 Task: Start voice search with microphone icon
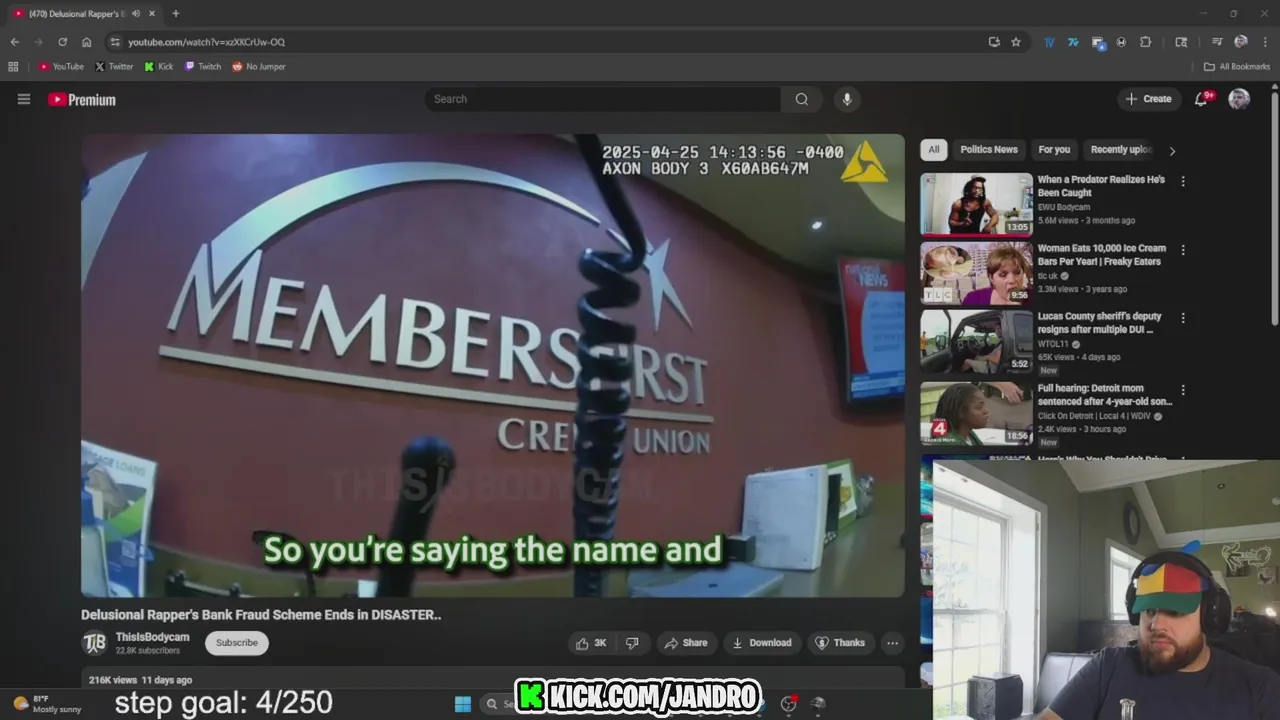[847, 99]
